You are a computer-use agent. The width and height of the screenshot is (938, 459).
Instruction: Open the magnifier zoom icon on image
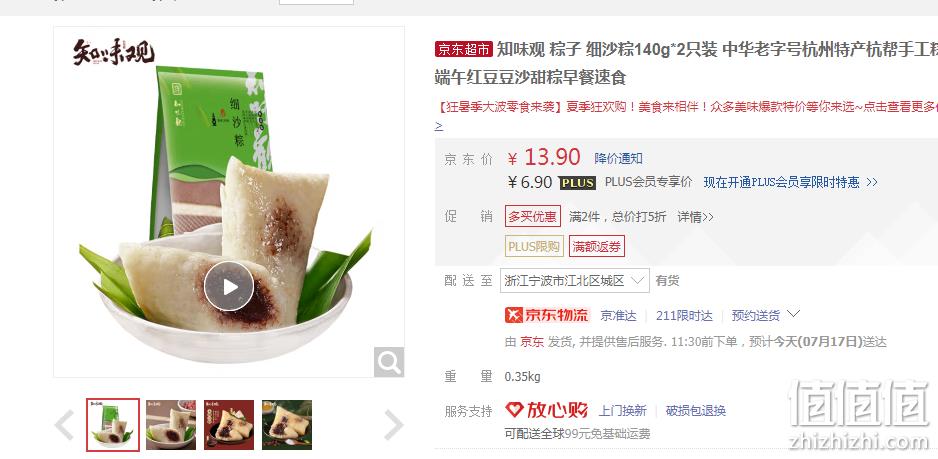pos(389,362)
